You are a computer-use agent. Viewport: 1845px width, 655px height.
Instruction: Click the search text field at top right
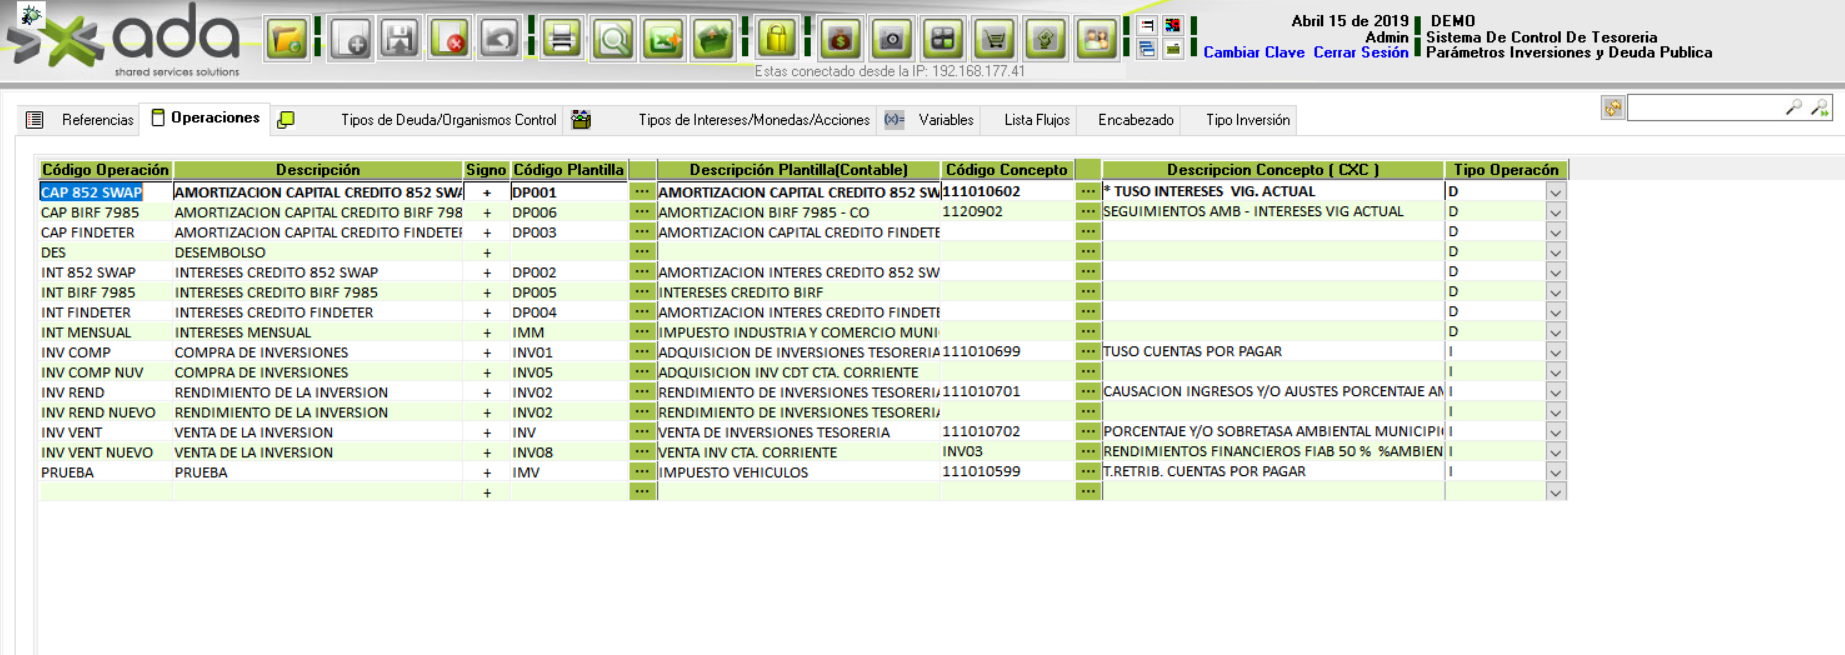pyautogui.click(x=1705, y=108)
